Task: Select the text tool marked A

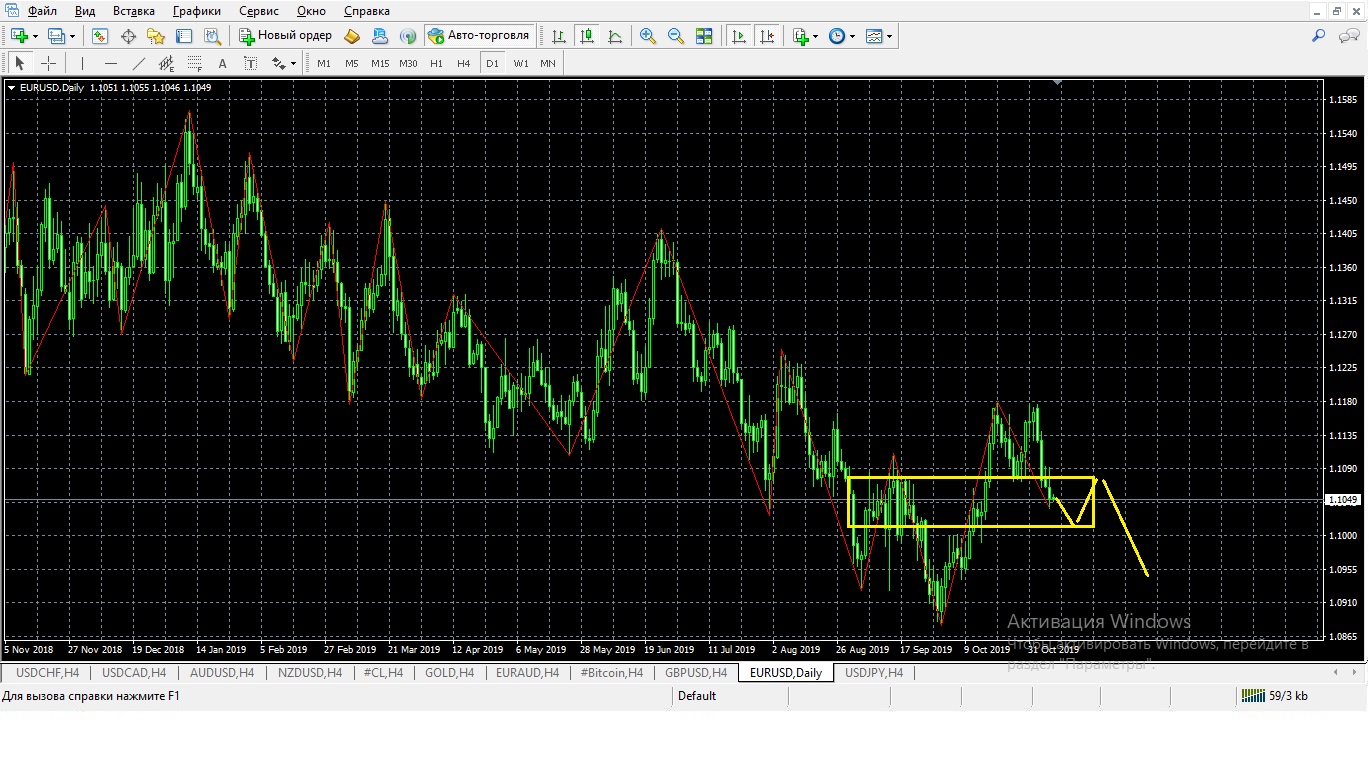Action: pyautogui.click(x=223, y=63)
